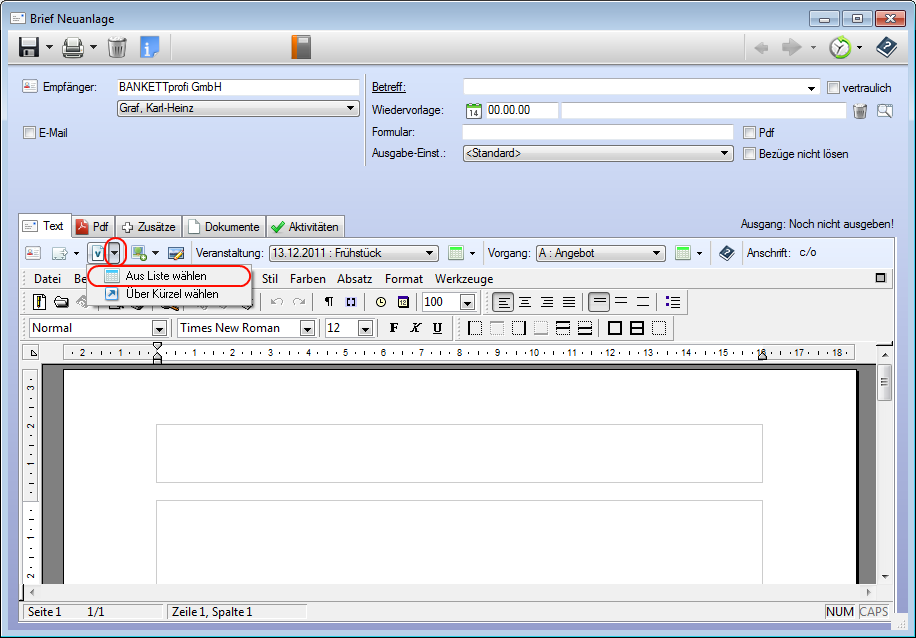Click the underlined Betreff label
The image size is (916, 638).
click(x=388, y=88)
